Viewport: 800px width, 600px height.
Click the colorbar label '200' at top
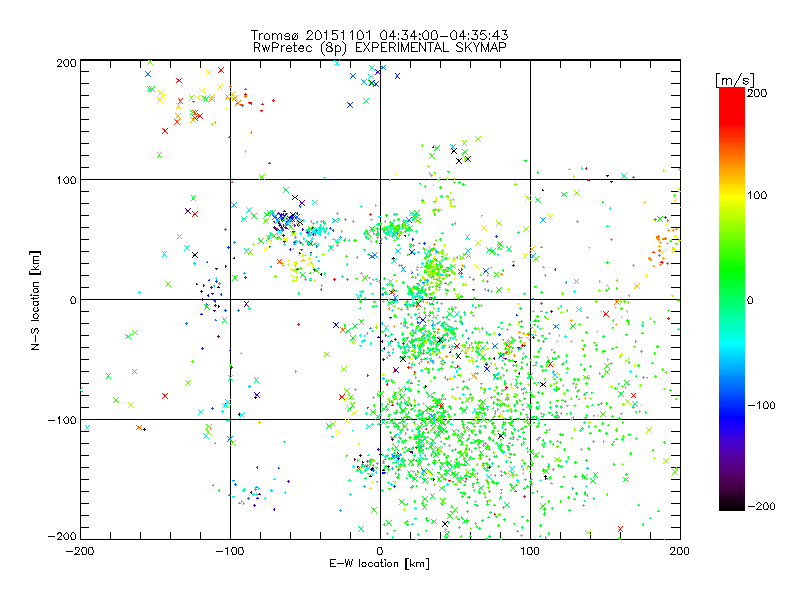757,93
